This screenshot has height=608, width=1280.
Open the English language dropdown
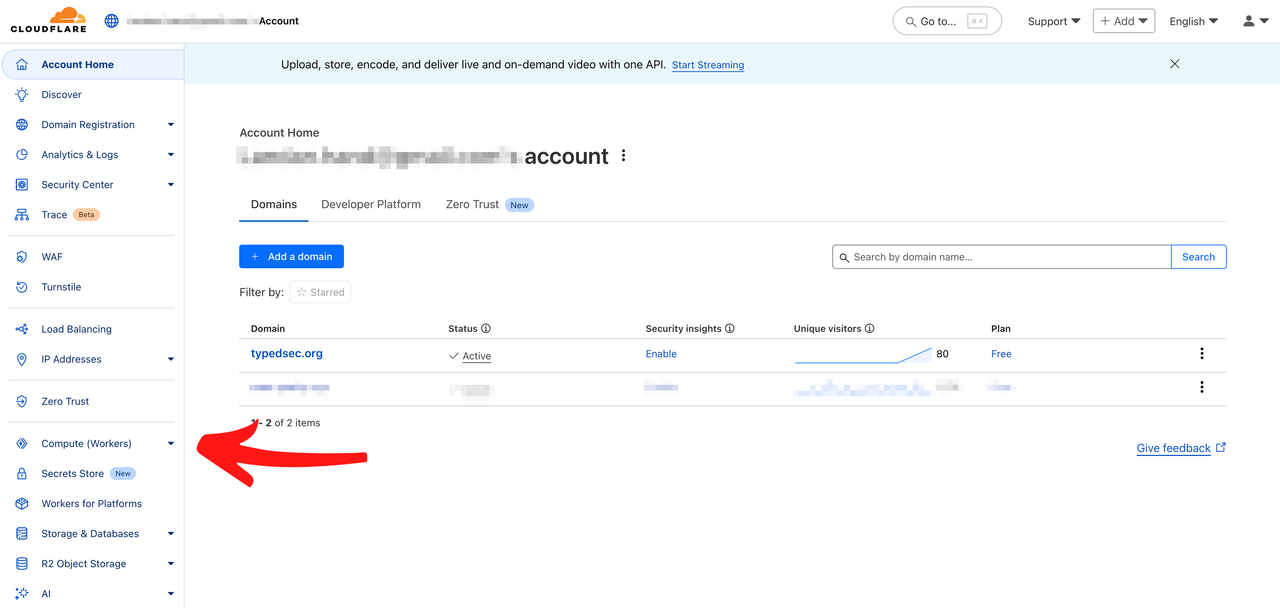(1194, 21)
